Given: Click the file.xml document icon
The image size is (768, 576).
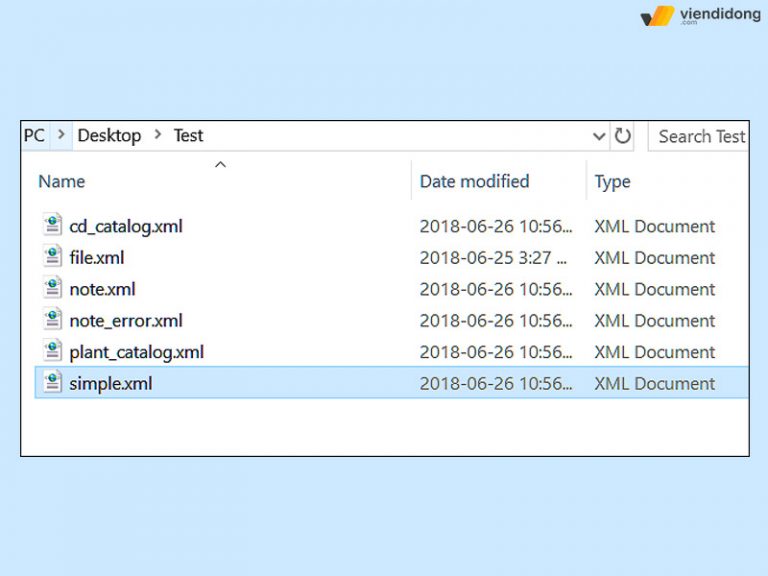Looking at the screenshot, I should (52, 257).
